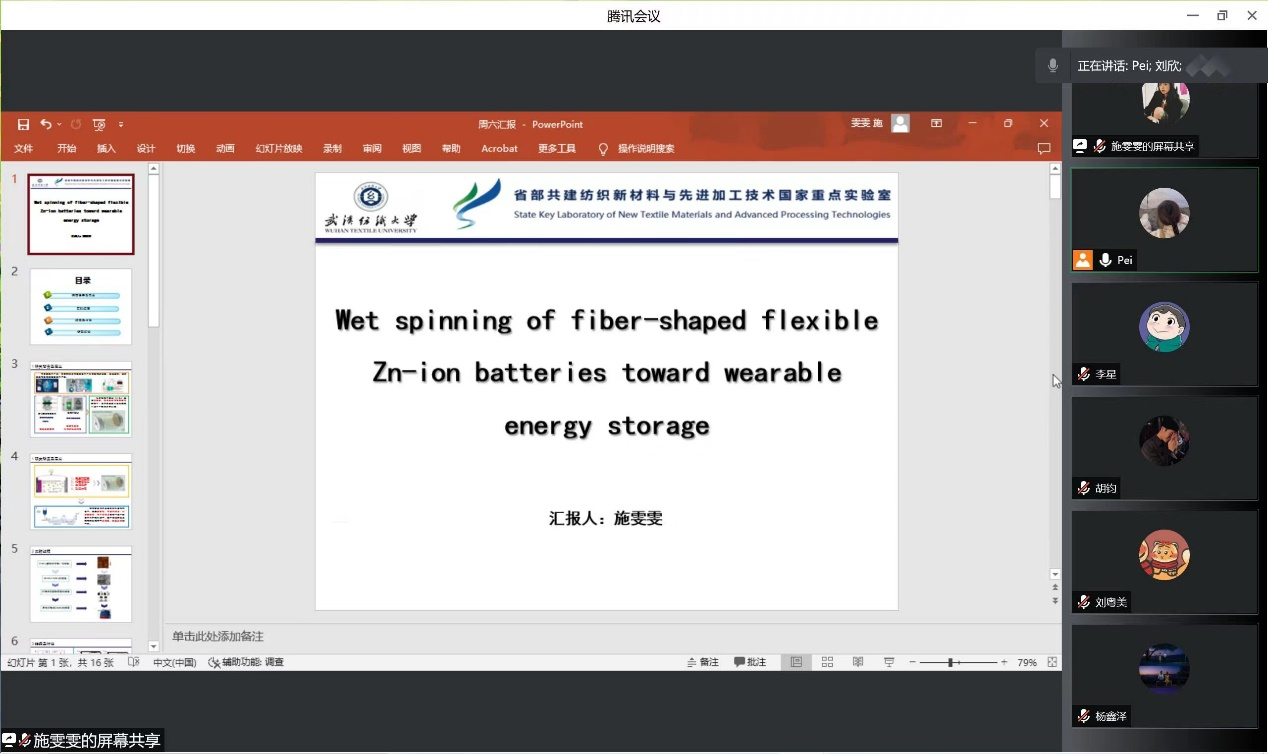Open ribbon display options button
Screen dimensions: 1268x754
936,124
